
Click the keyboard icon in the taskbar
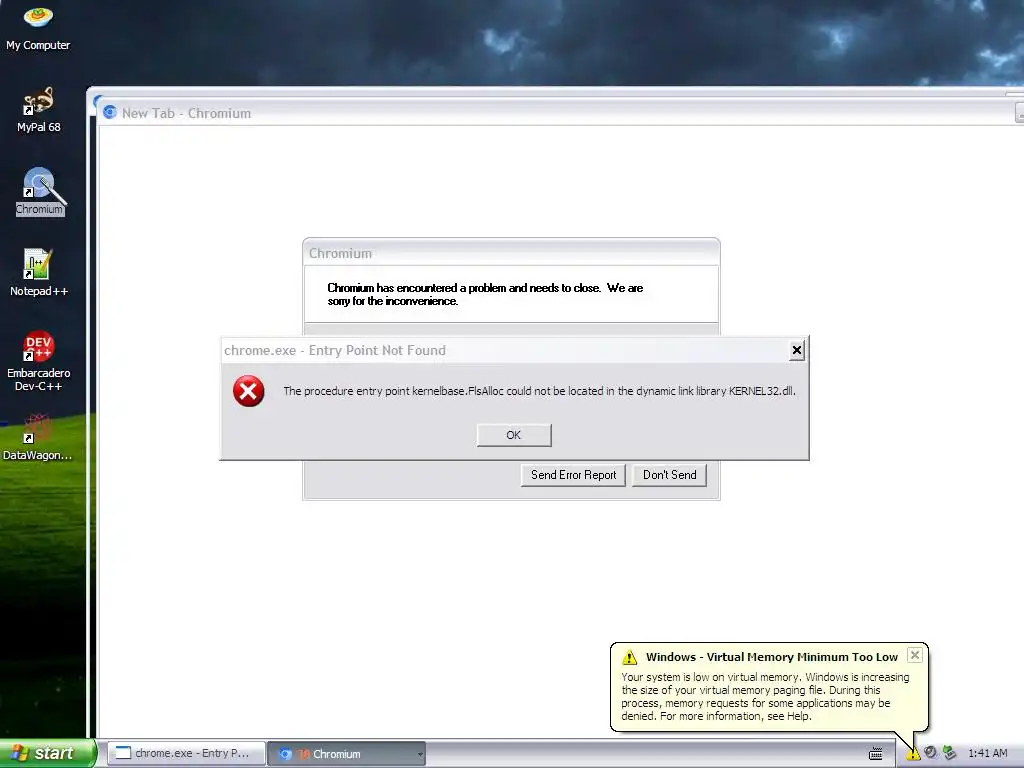[876, 754]
